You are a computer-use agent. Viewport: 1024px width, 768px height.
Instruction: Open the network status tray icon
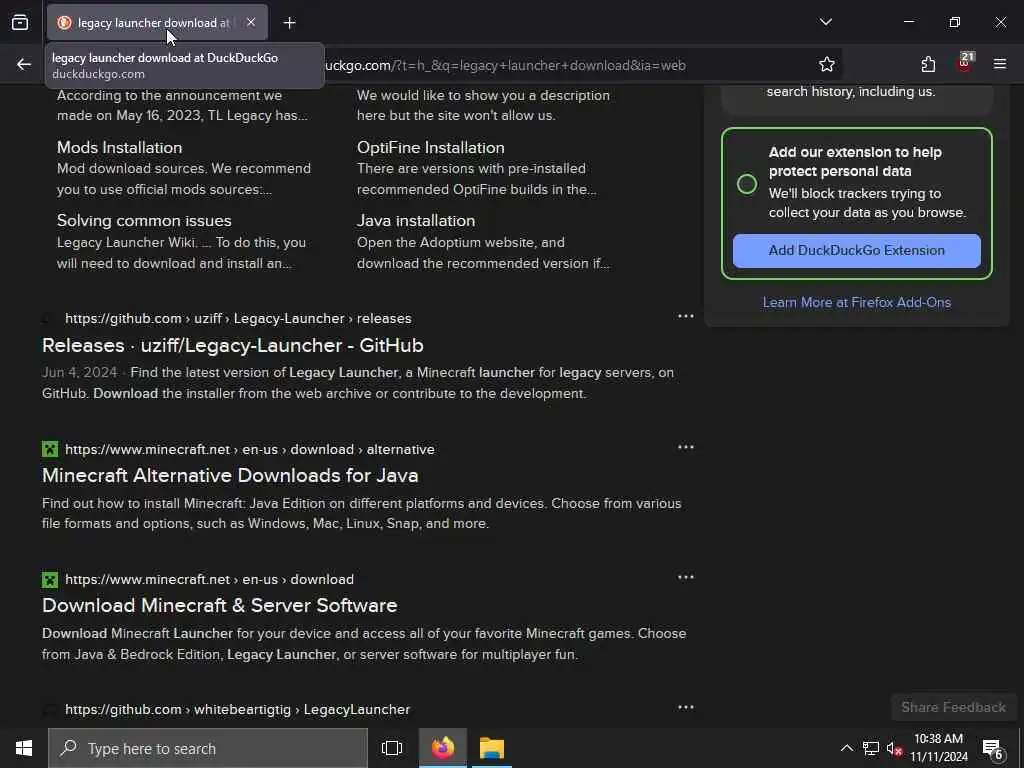pyautogui.click(x=871, y=748)
